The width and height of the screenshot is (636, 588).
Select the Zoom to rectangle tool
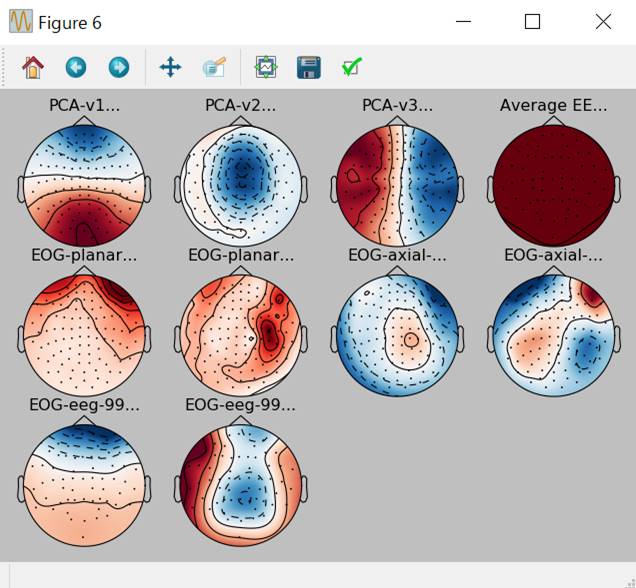point(214,68)
